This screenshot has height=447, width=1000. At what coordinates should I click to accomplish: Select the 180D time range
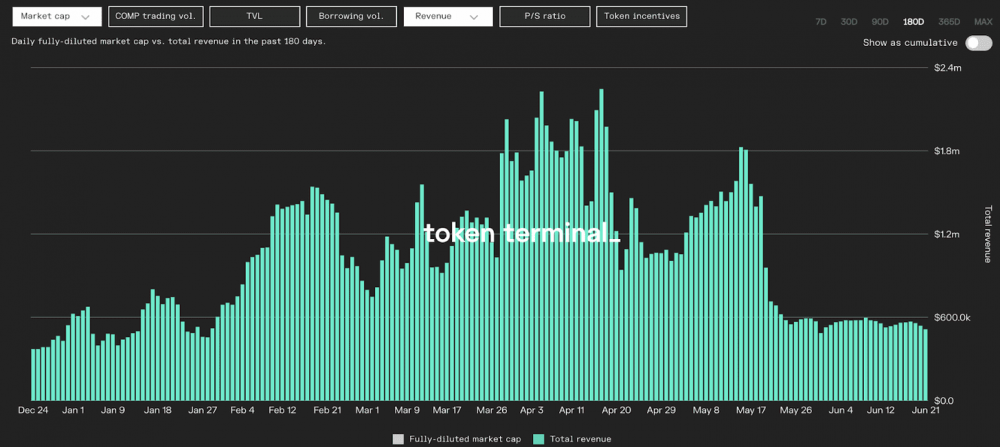point(913,21)
